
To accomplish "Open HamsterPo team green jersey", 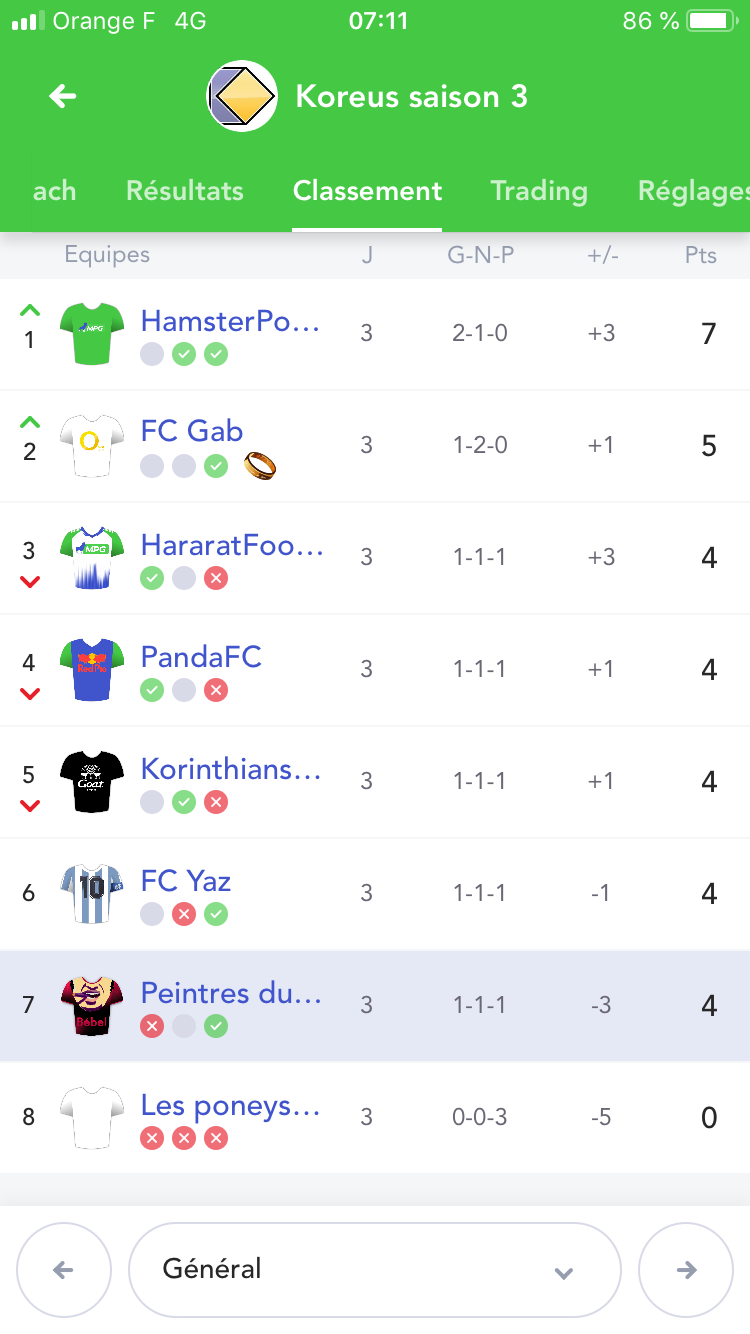I will pos(91,332).
